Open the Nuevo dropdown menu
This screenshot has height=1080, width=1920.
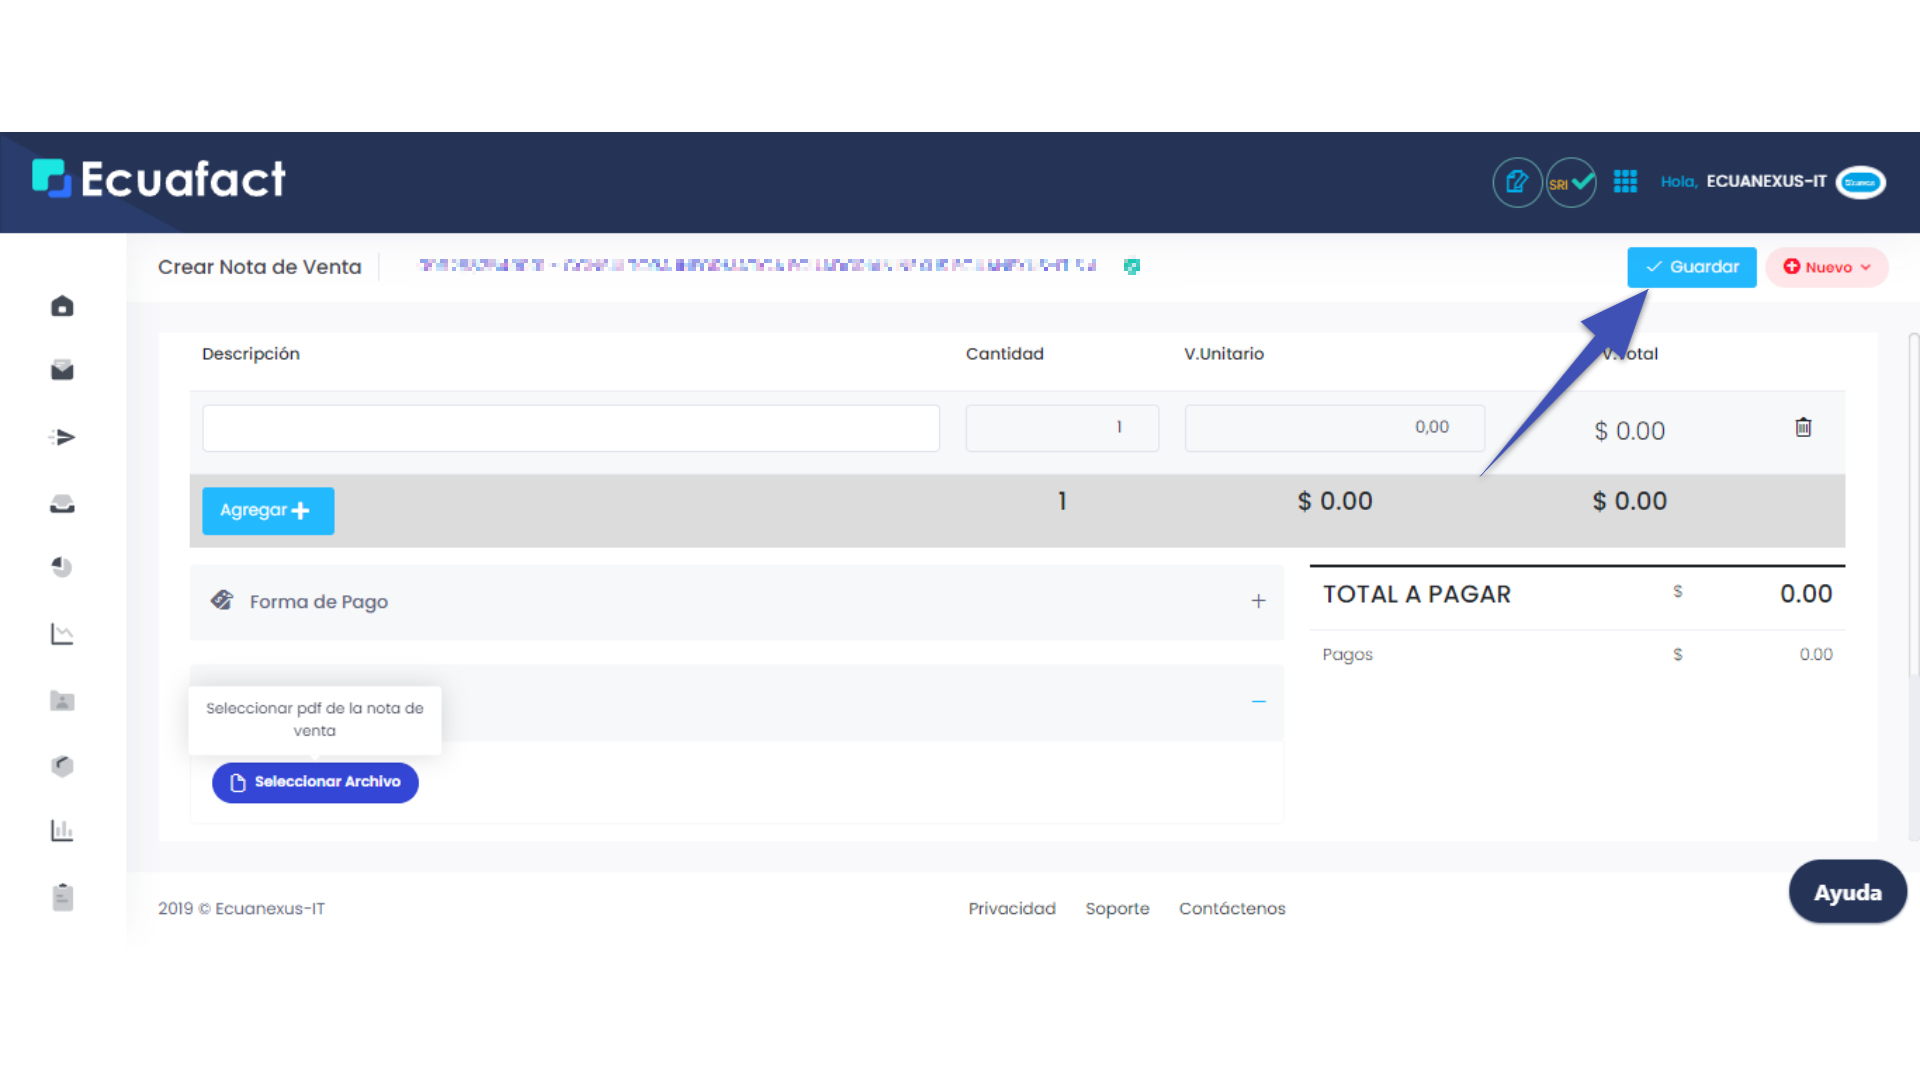1826,267
